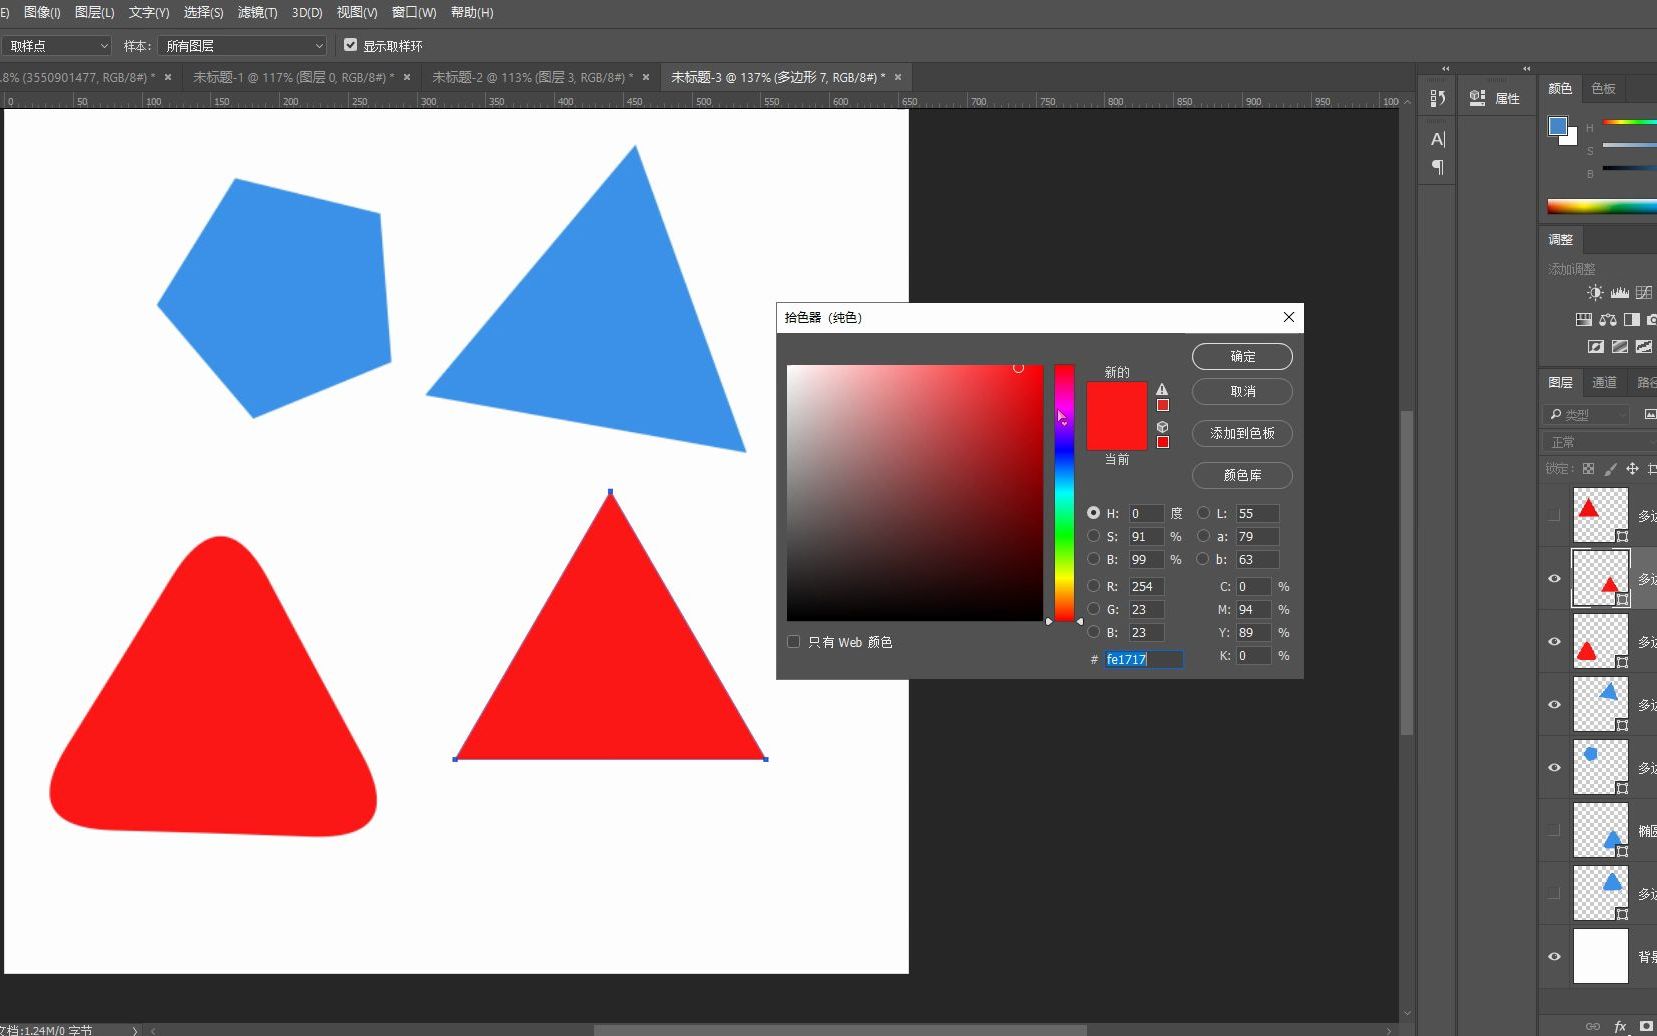
Task: Toggle the 显示取样环 checkbox
Action: (350, 45)
